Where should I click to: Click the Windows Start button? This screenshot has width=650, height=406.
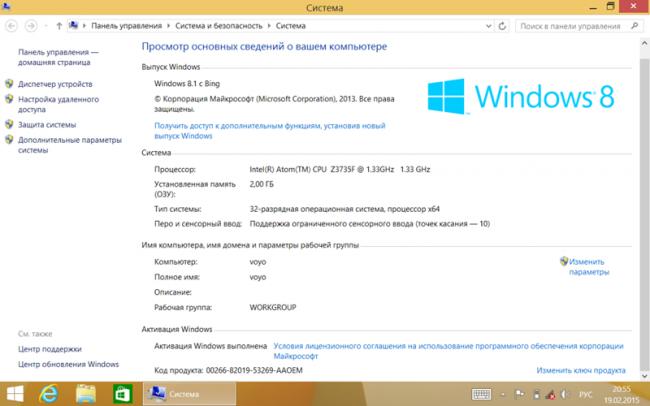tap(15, 394)
